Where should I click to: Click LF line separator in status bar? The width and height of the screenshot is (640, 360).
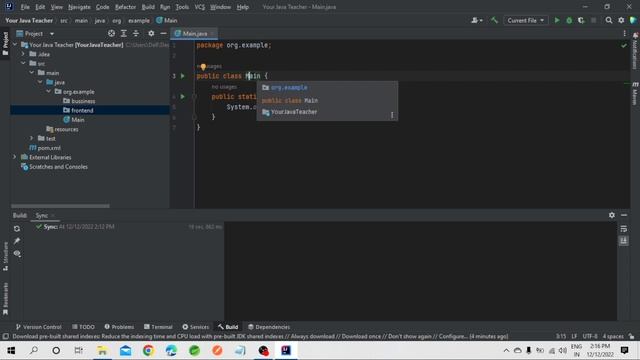click(x=574, y=336)
